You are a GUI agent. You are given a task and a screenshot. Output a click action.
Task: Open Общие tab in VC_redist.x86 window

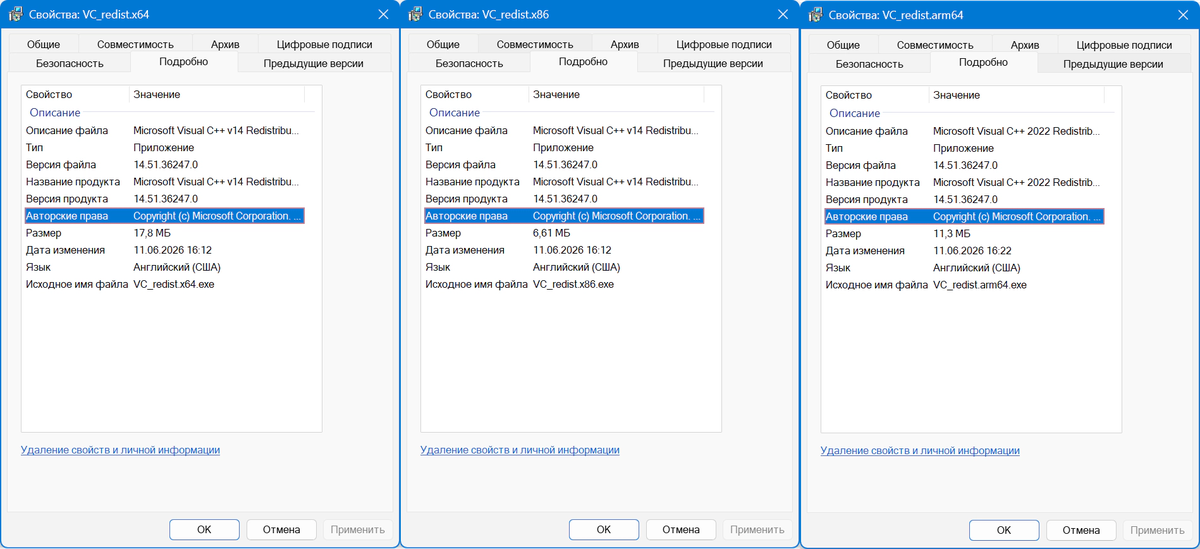click(443, 44)
